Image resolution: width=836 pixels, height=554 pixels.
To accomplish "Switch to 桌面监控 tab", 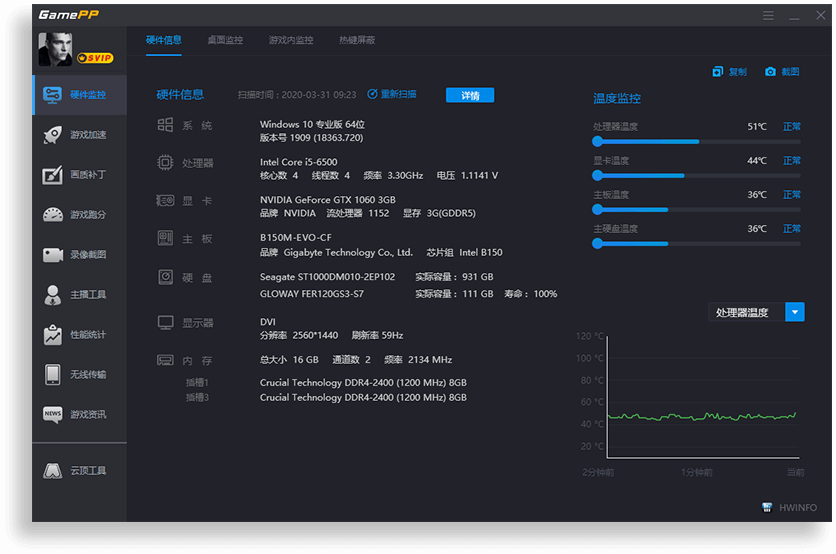I will pos(225,40).
